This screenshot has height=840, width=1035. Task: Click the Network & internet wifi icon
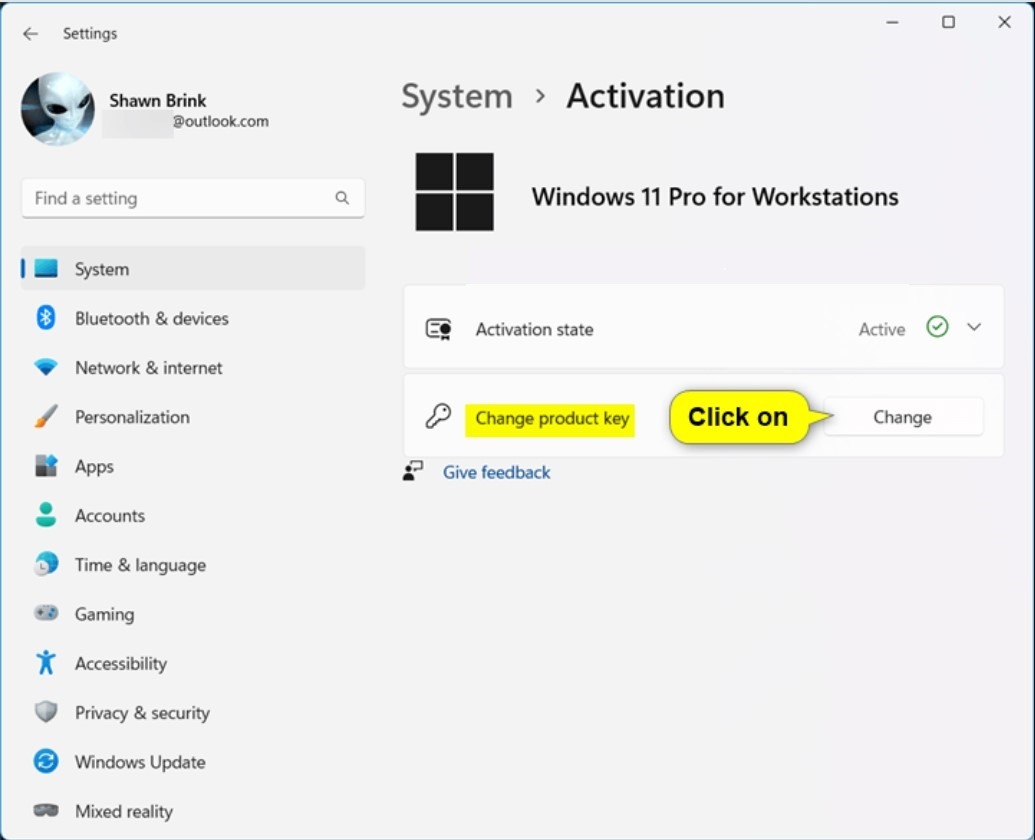pos(46,368)
